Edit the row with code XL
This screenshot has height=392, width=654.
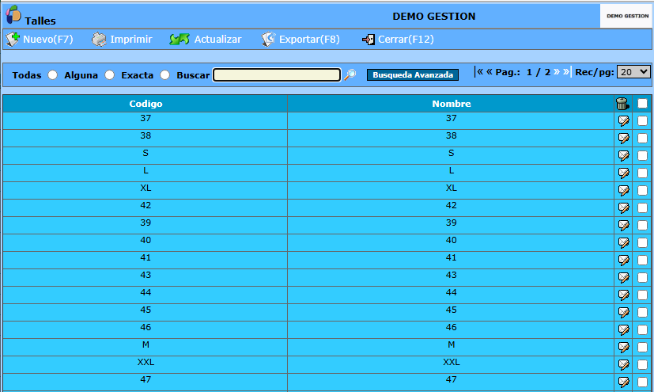pos(623,191)
